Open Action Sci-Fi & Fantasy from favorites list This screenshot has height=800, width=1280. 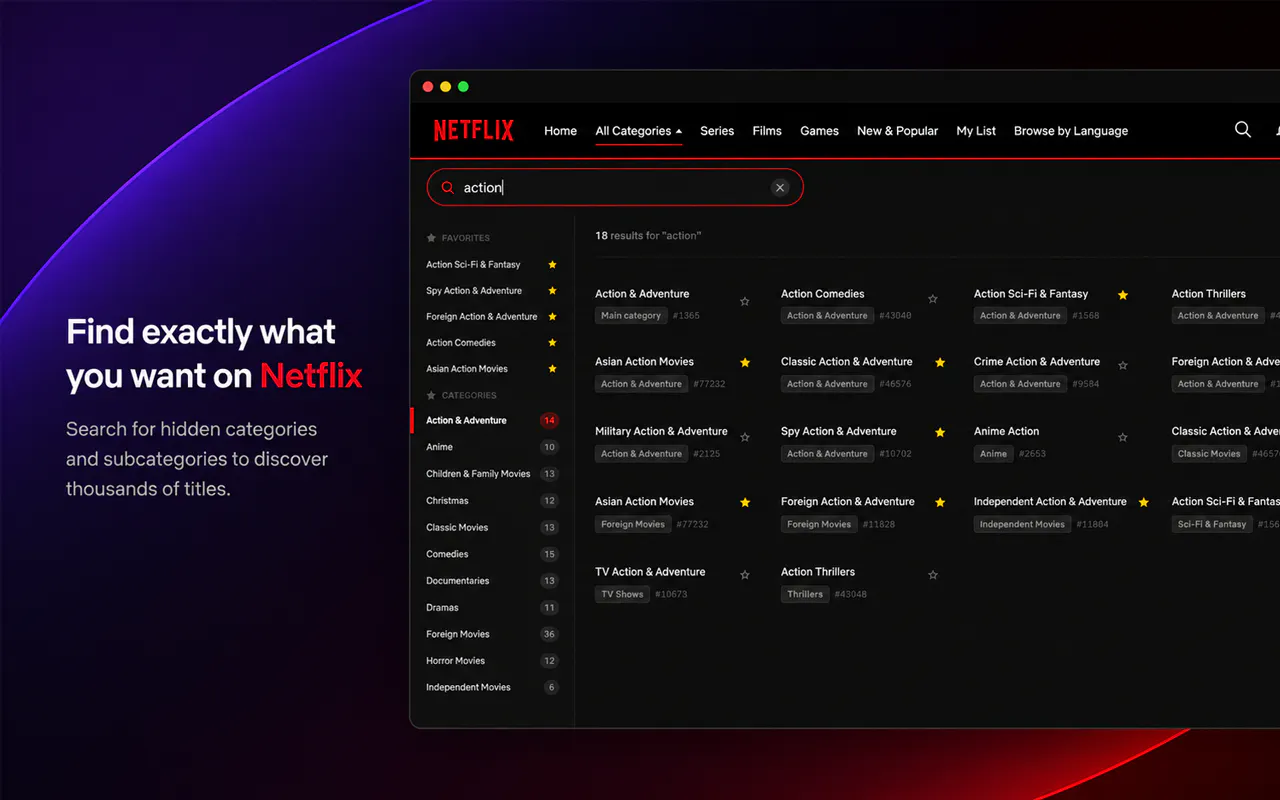coord(473,265)
